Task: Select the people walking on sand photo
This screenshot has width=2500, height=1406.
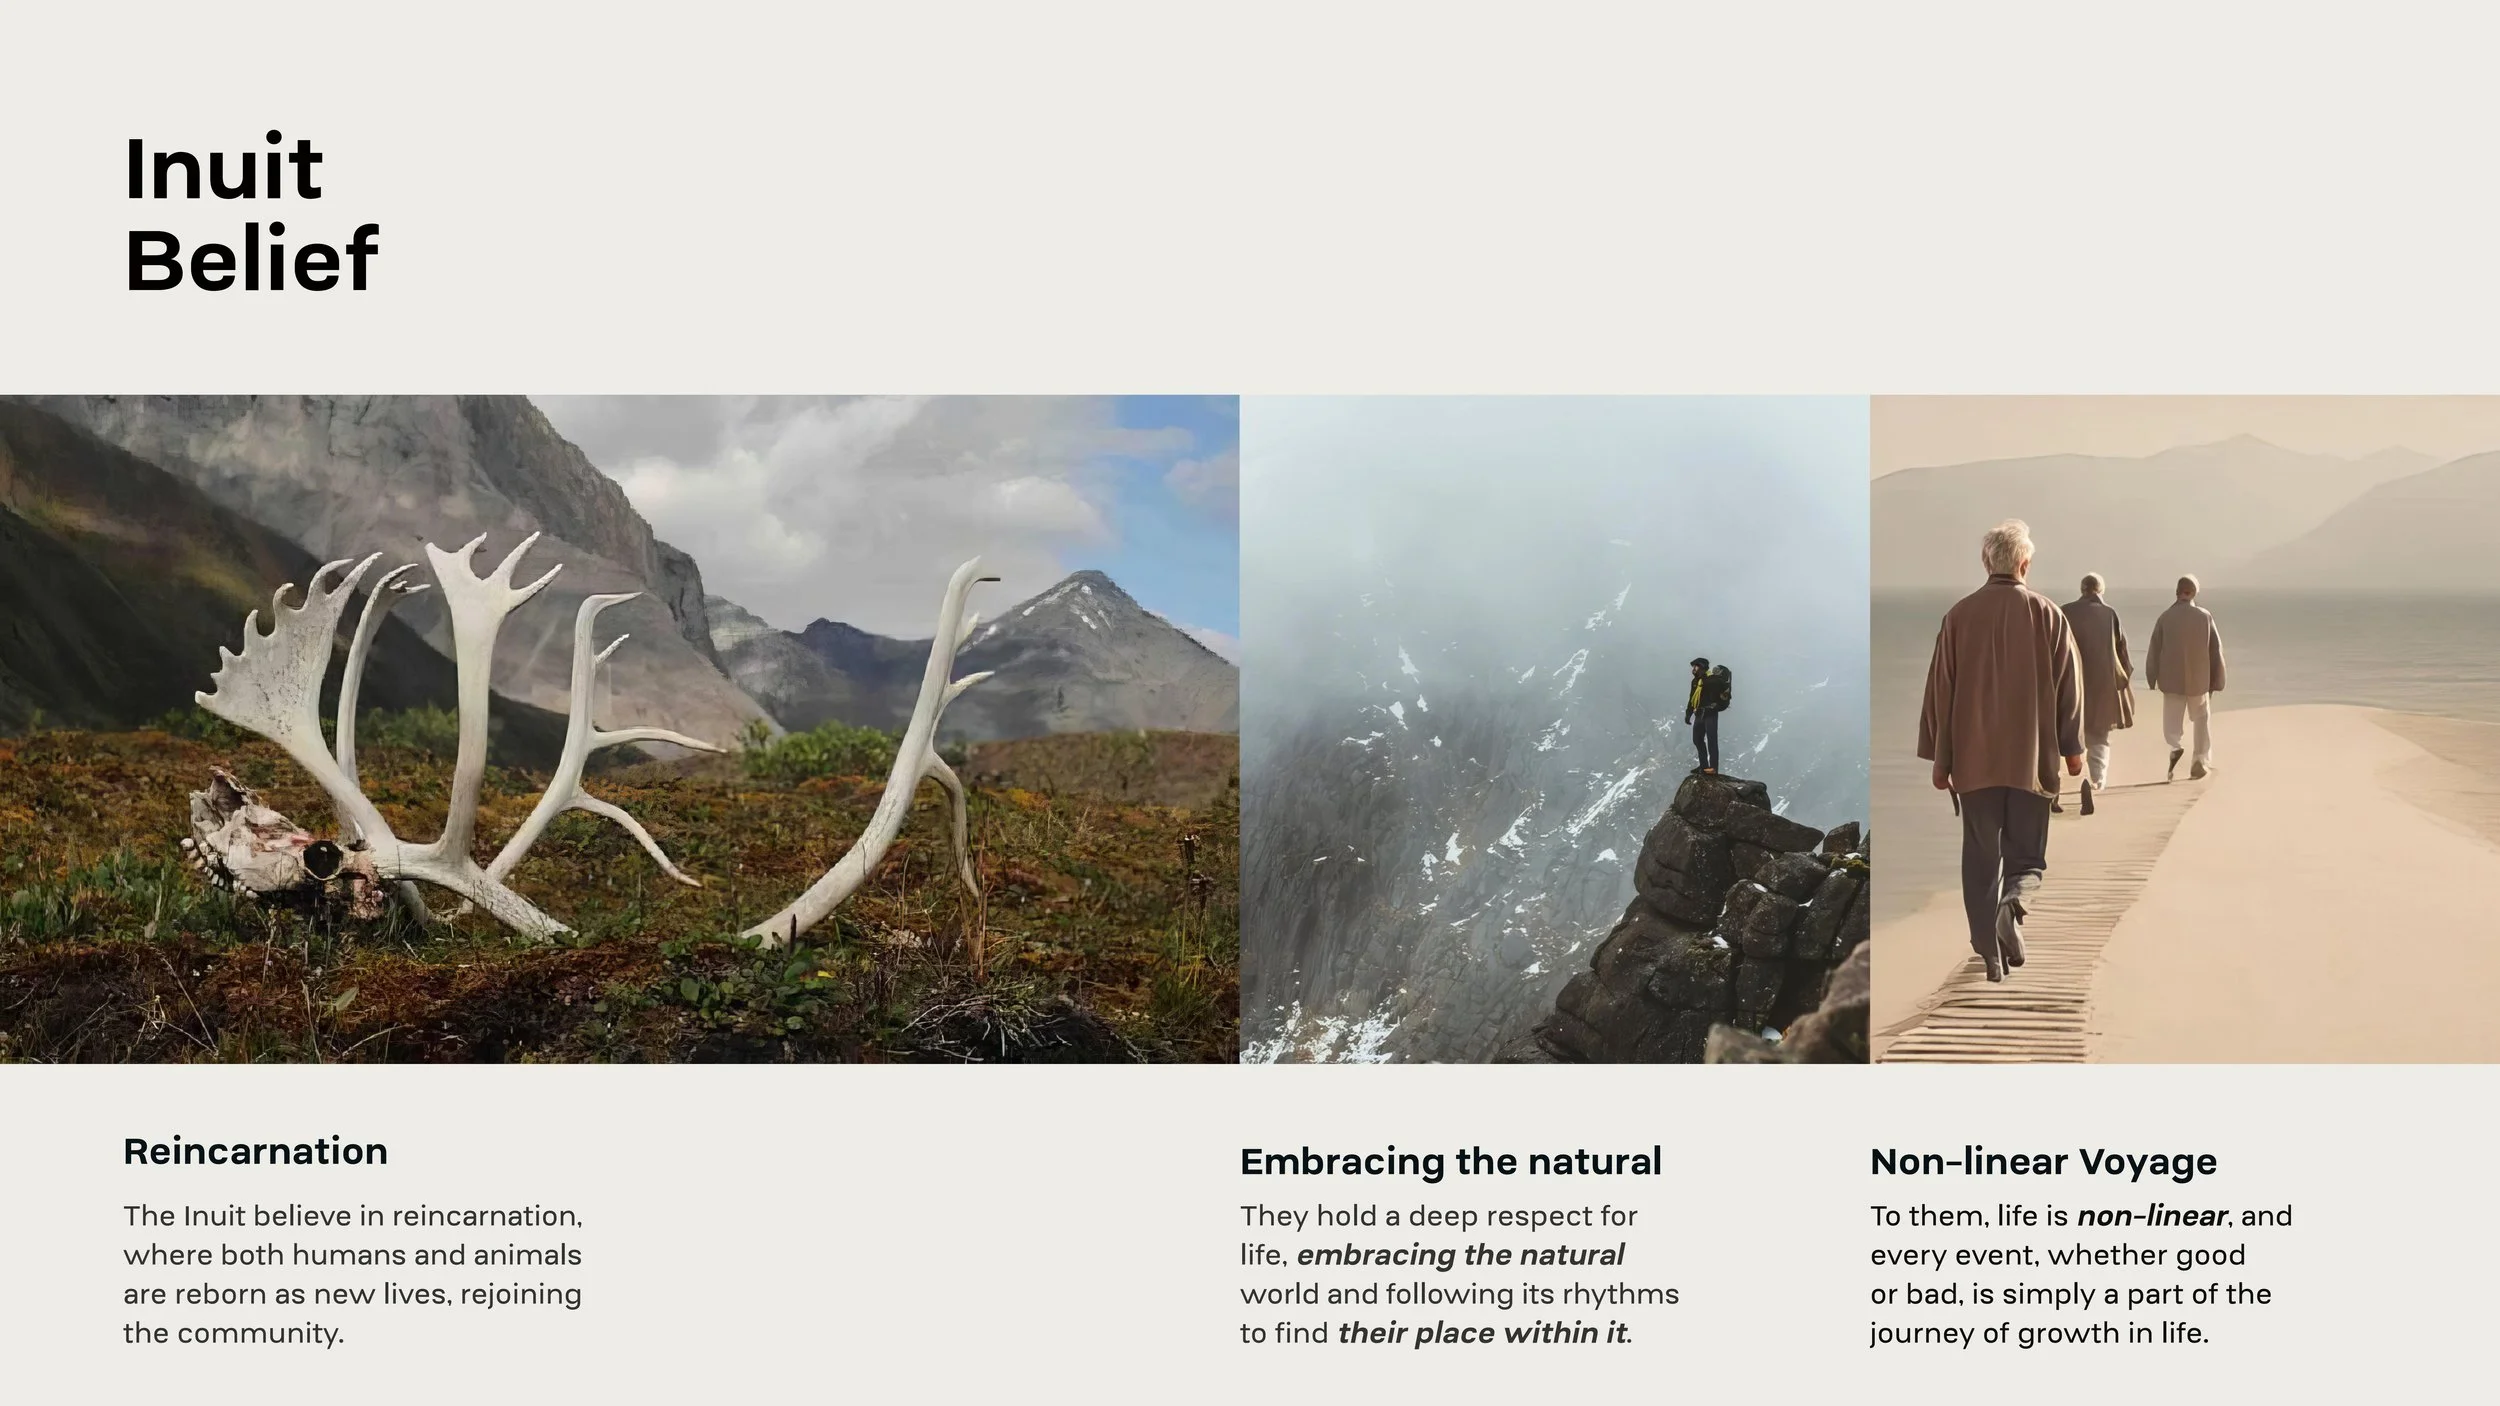Action: pyautogui.click(x=2185, y=729)
